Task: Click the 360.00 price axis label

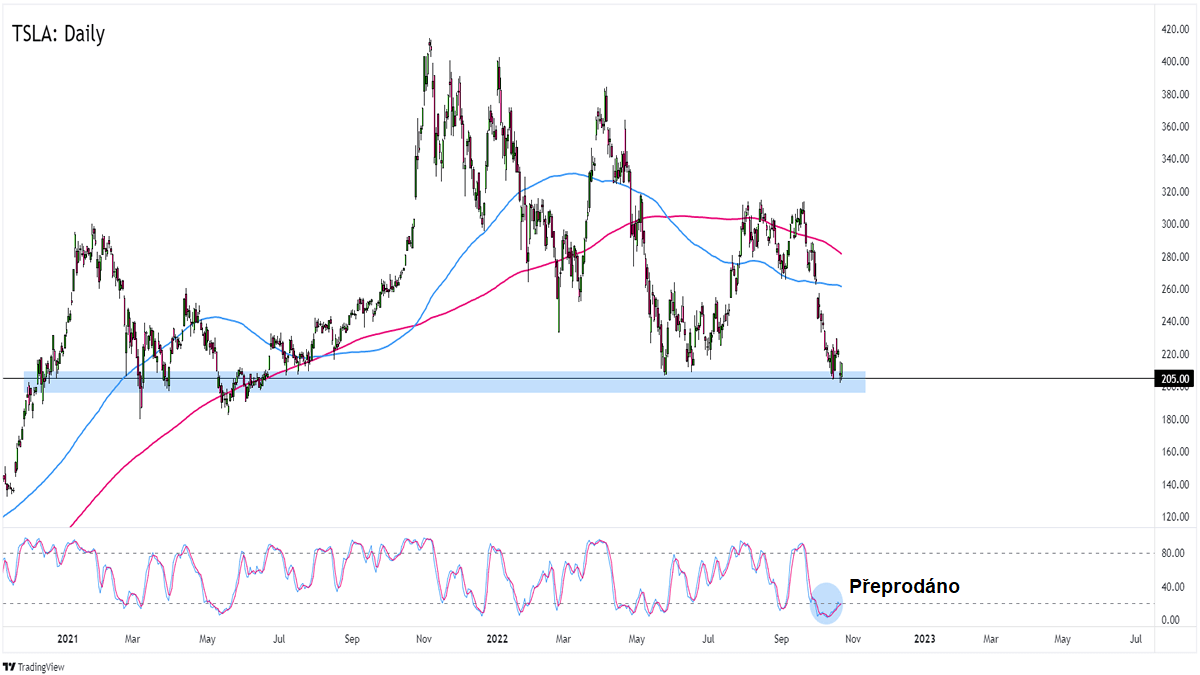Action: coord(1173,127)
